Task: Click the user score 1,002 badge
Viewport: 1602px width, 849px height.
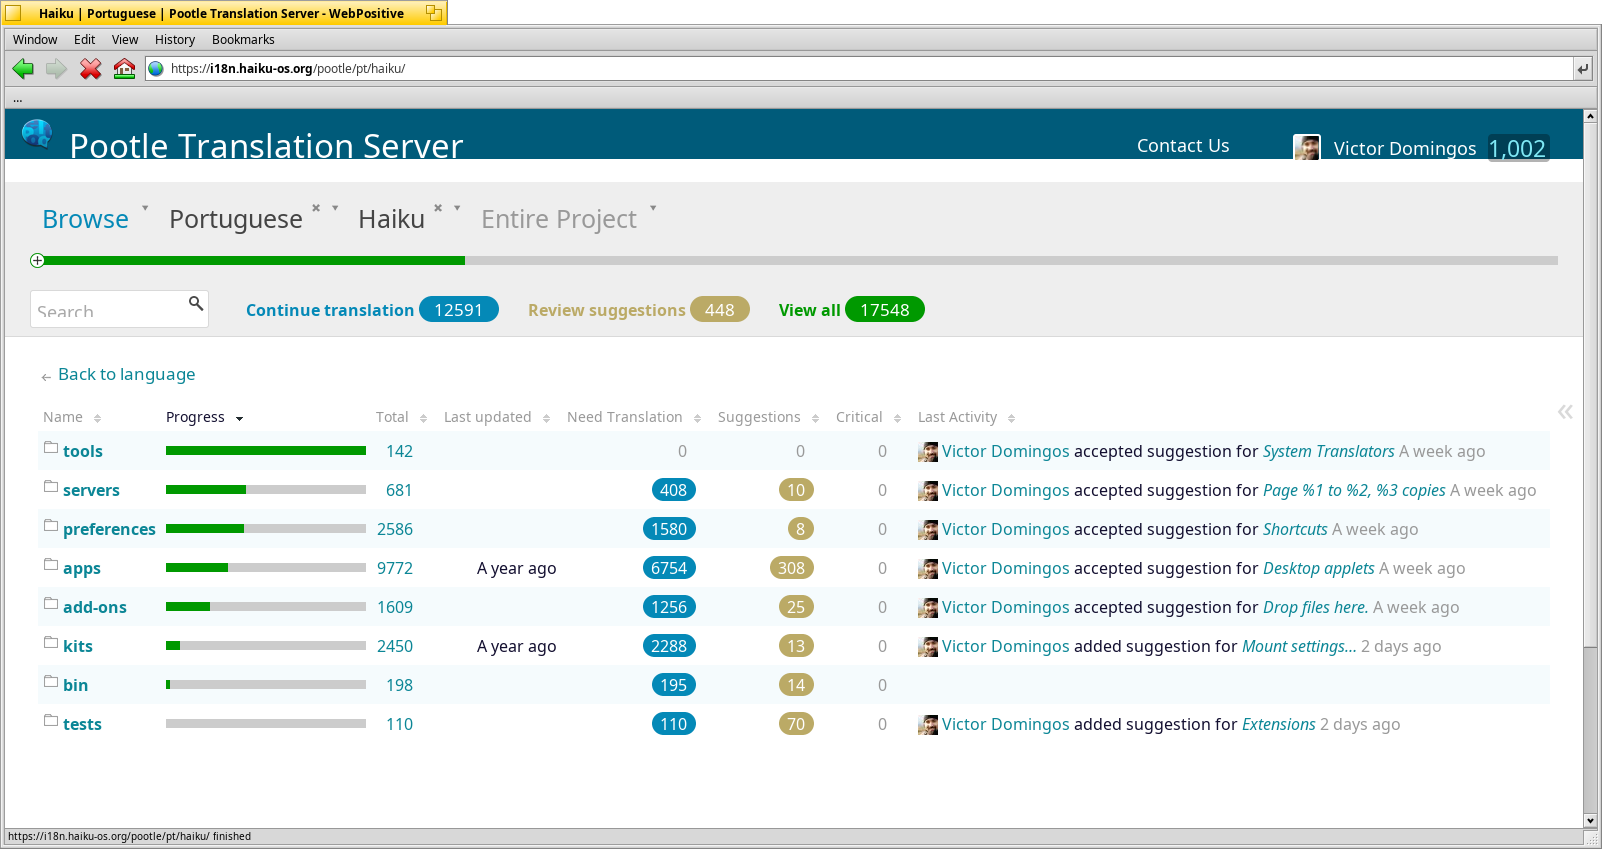Action: coord(1518,148)
